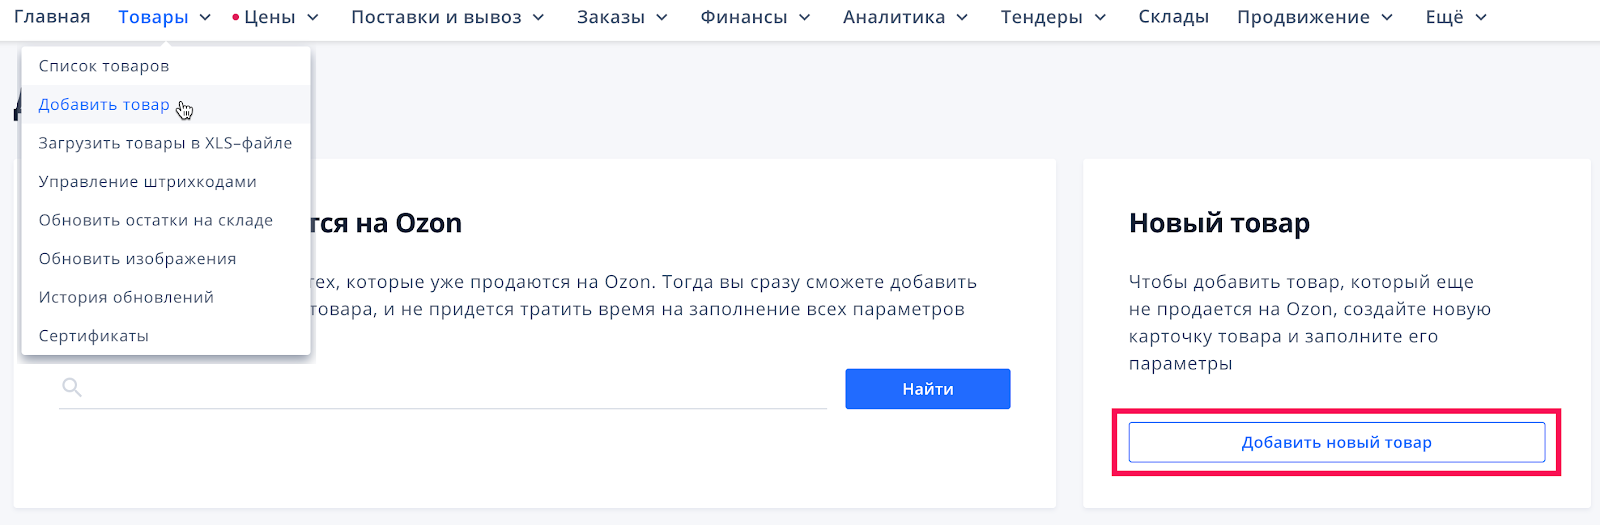Click the search magnifier icon
Screen dimensions: 1600x525
[72, 387]
